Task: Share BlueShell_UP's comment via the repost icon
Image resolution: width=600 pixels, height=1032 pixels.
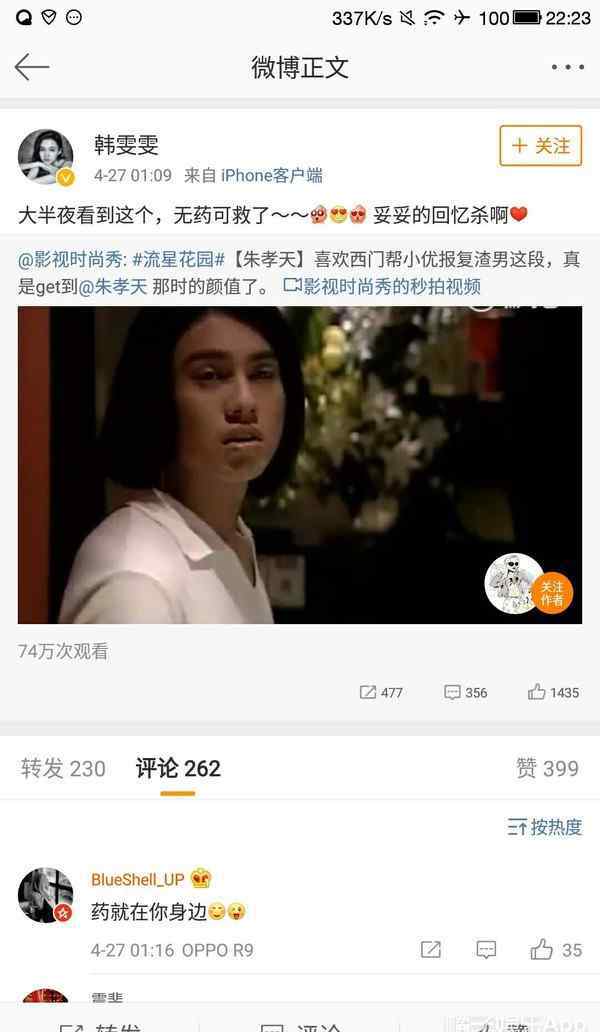Action: point(431,949)
